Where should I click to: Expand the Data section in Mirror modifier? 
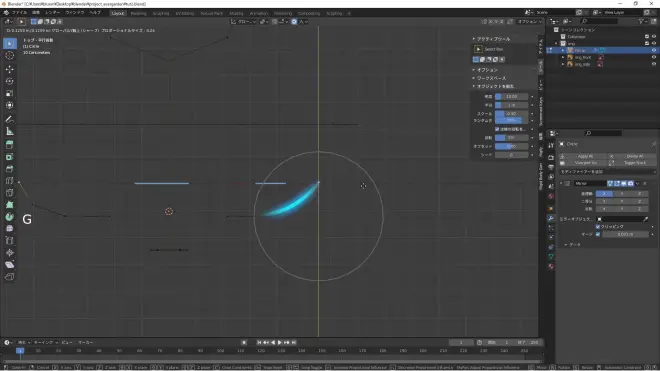(565, 245)
